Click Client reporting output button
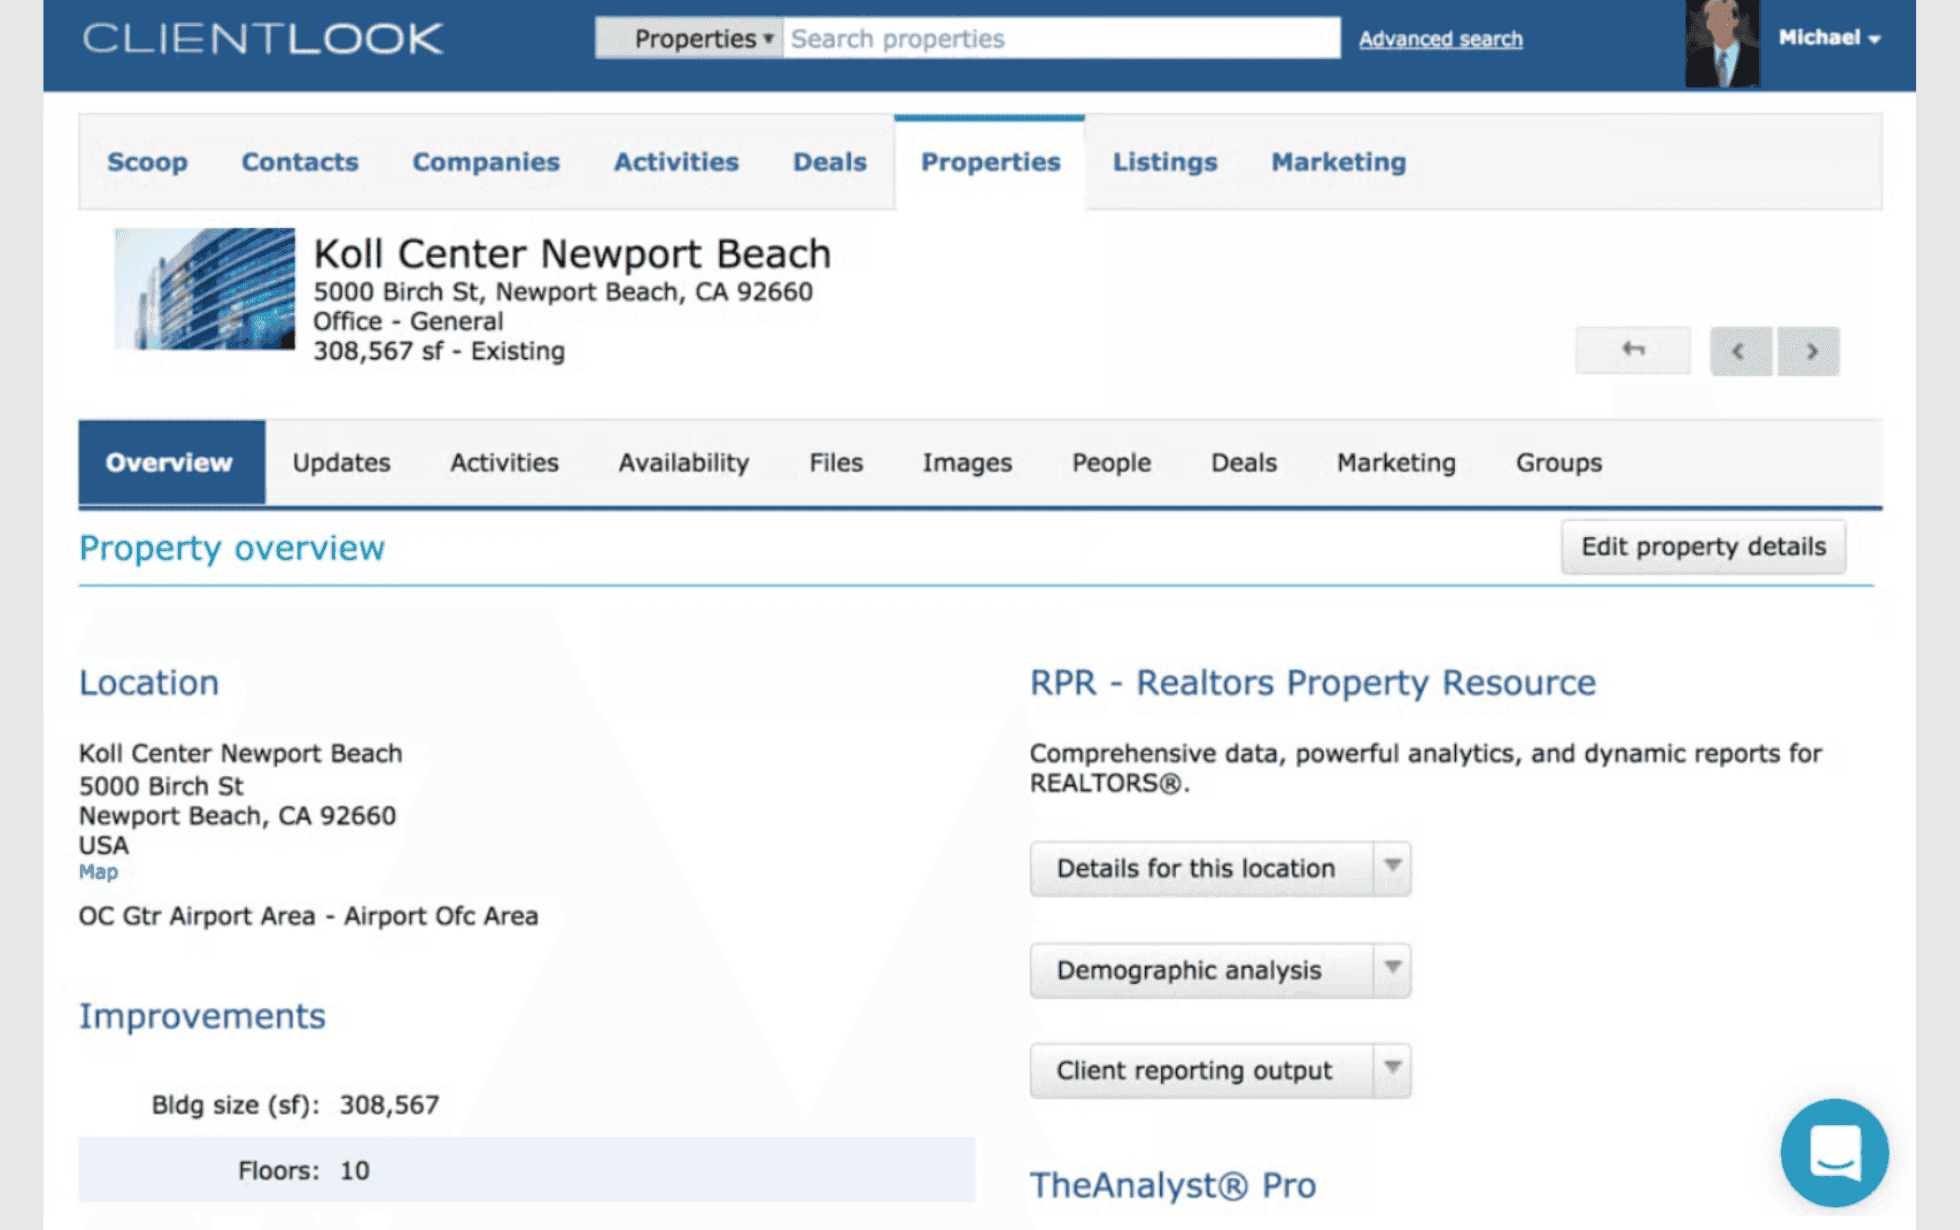This screenshot has height=1230, width=1960. point(1202,1071)
